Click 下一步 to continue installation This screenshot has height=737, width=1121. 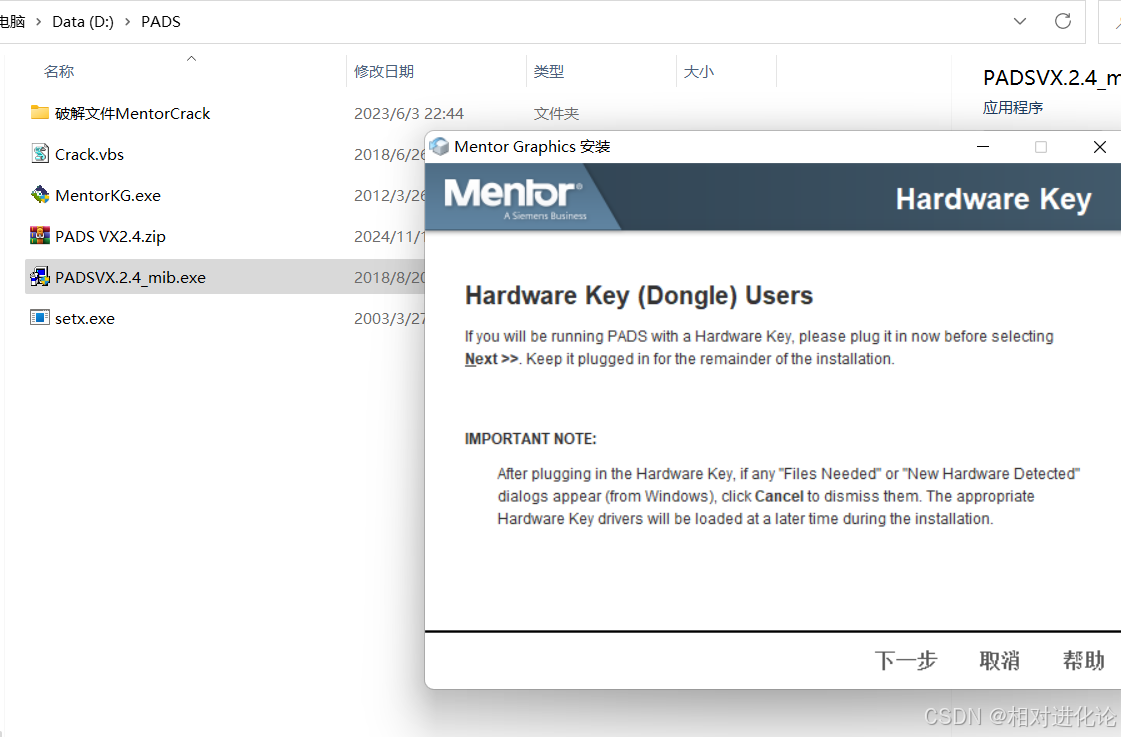pyautogui.click(x=905, y=660)
